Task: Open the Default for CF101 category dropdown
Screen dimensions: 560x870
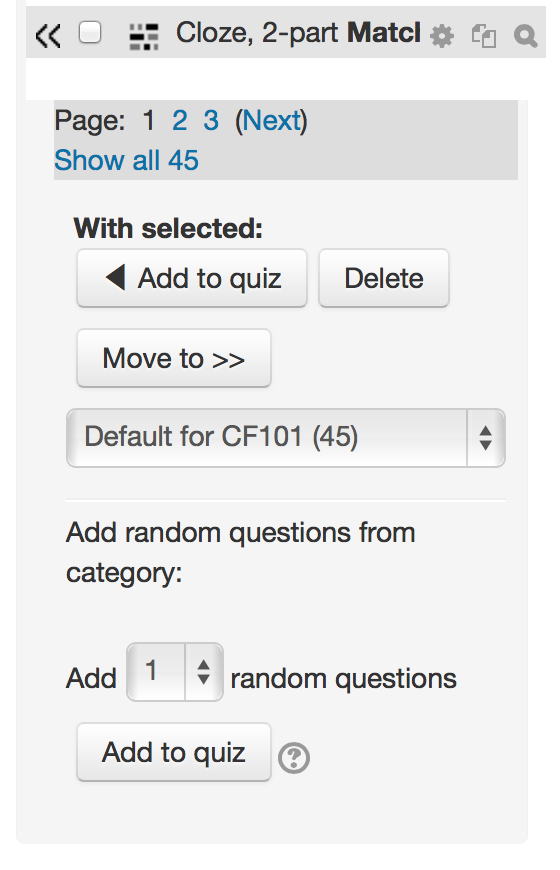Action: [286, 438]
